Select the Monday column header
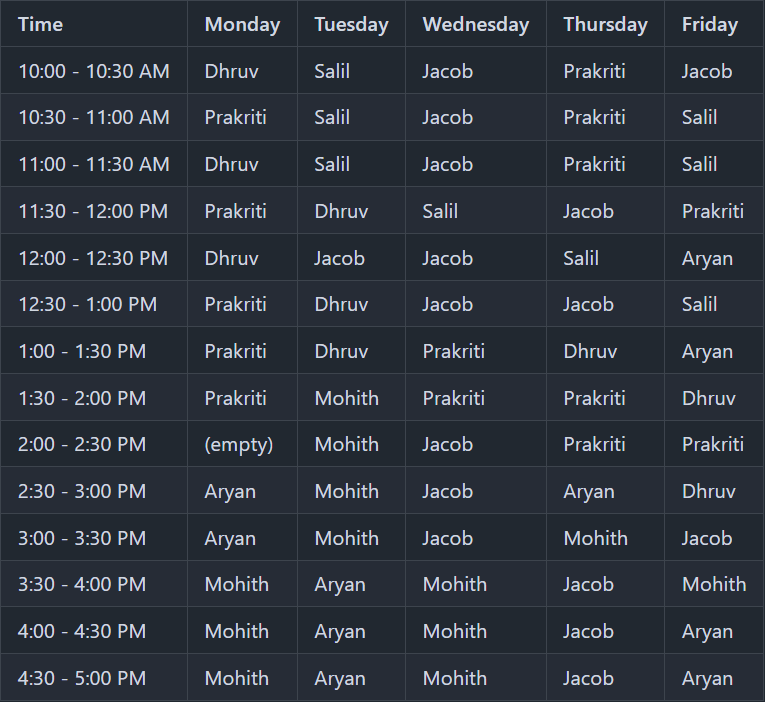The height and width of the screenshot is (702, 765). [242, 25]
